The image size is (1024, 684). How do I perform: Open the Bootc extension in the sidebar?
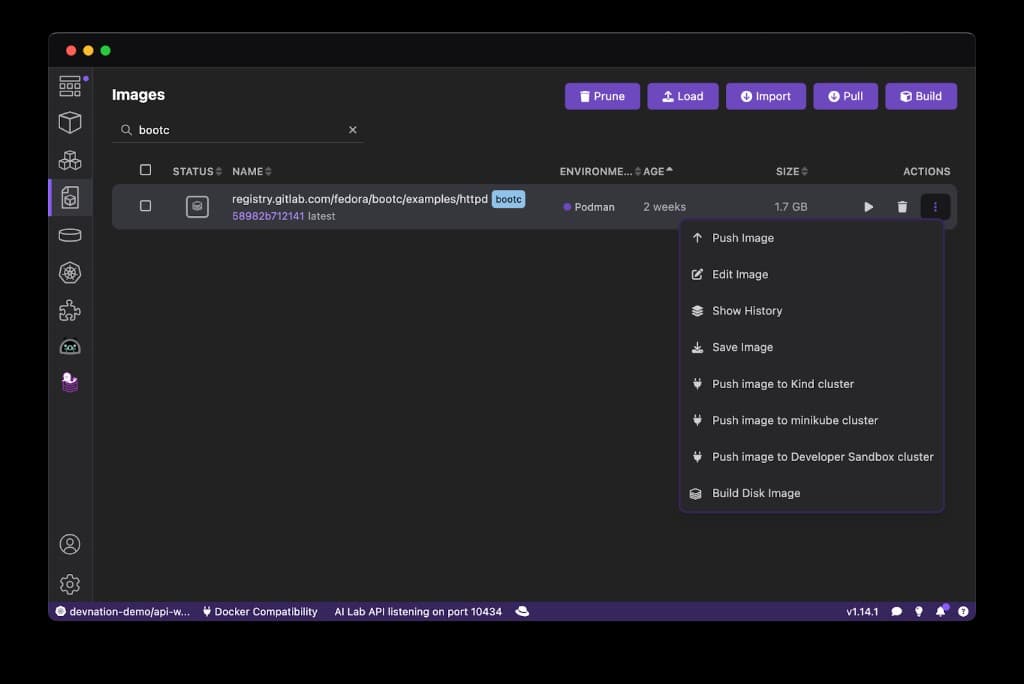(x=69, y=382)
